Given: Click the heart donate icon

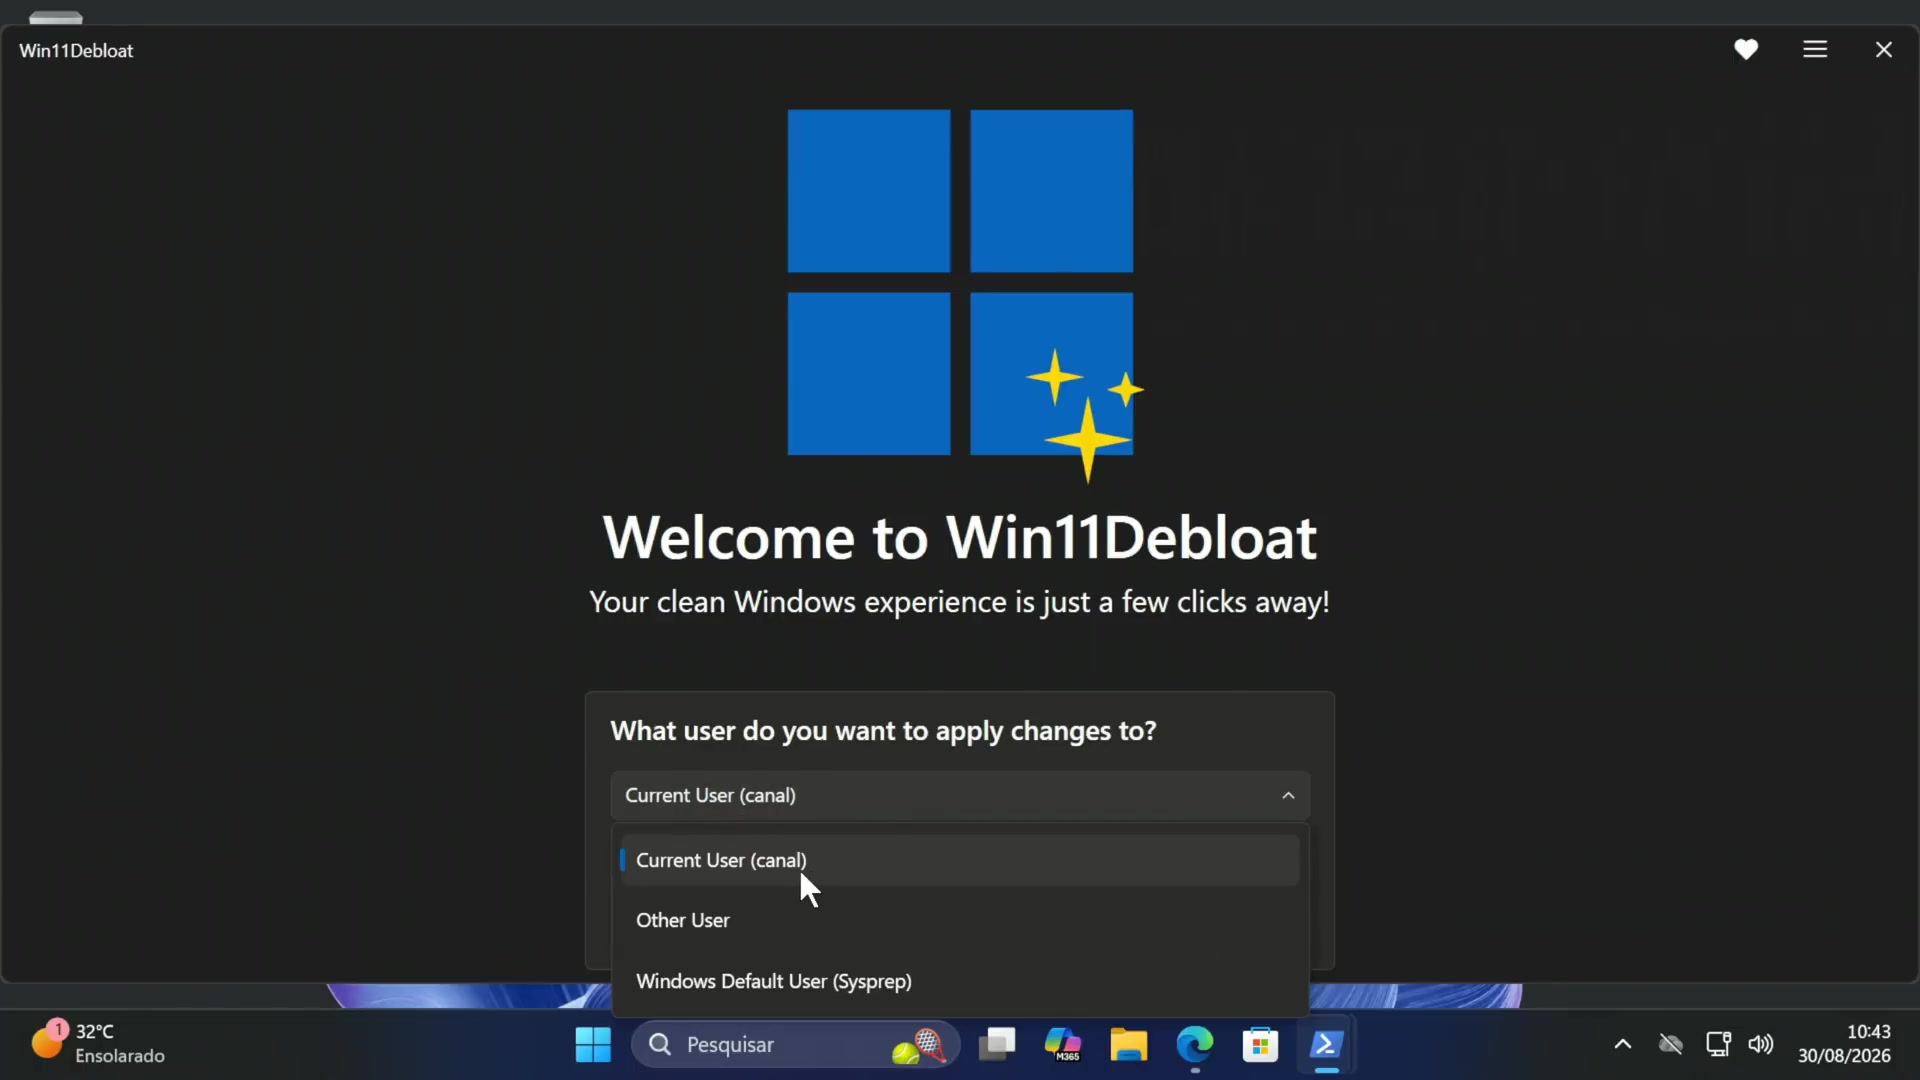Looking at the screenshot, I should [1746, 49].
